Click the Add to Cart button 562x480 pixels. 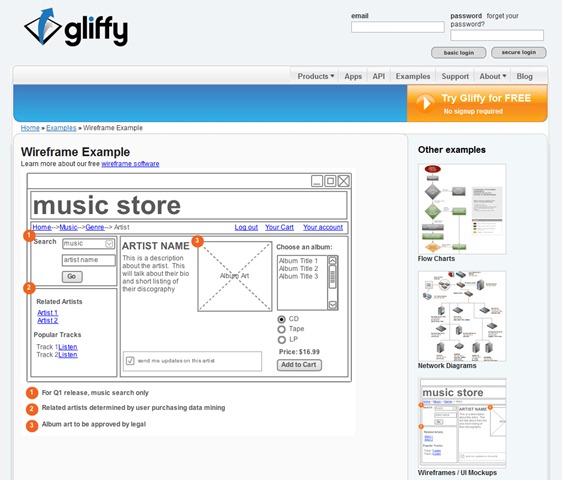299,365
